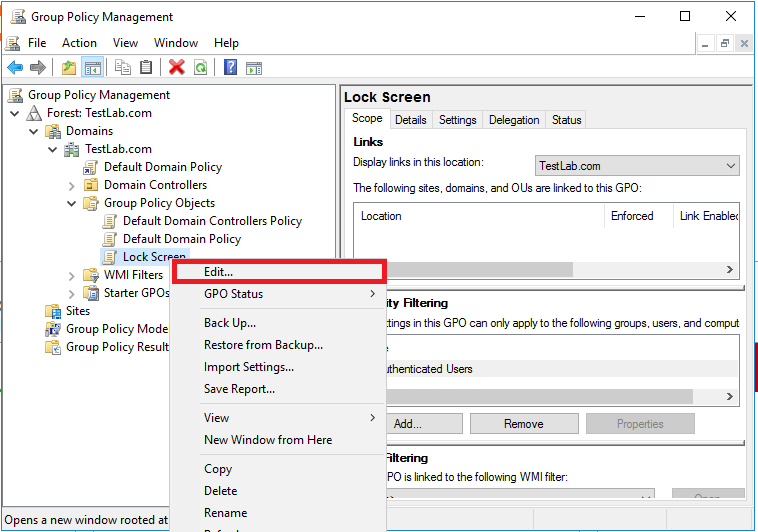Viewport: 758px width, 532px height.
Task: Click the green Refresh toolbar icon
Action: click(201, 67)
